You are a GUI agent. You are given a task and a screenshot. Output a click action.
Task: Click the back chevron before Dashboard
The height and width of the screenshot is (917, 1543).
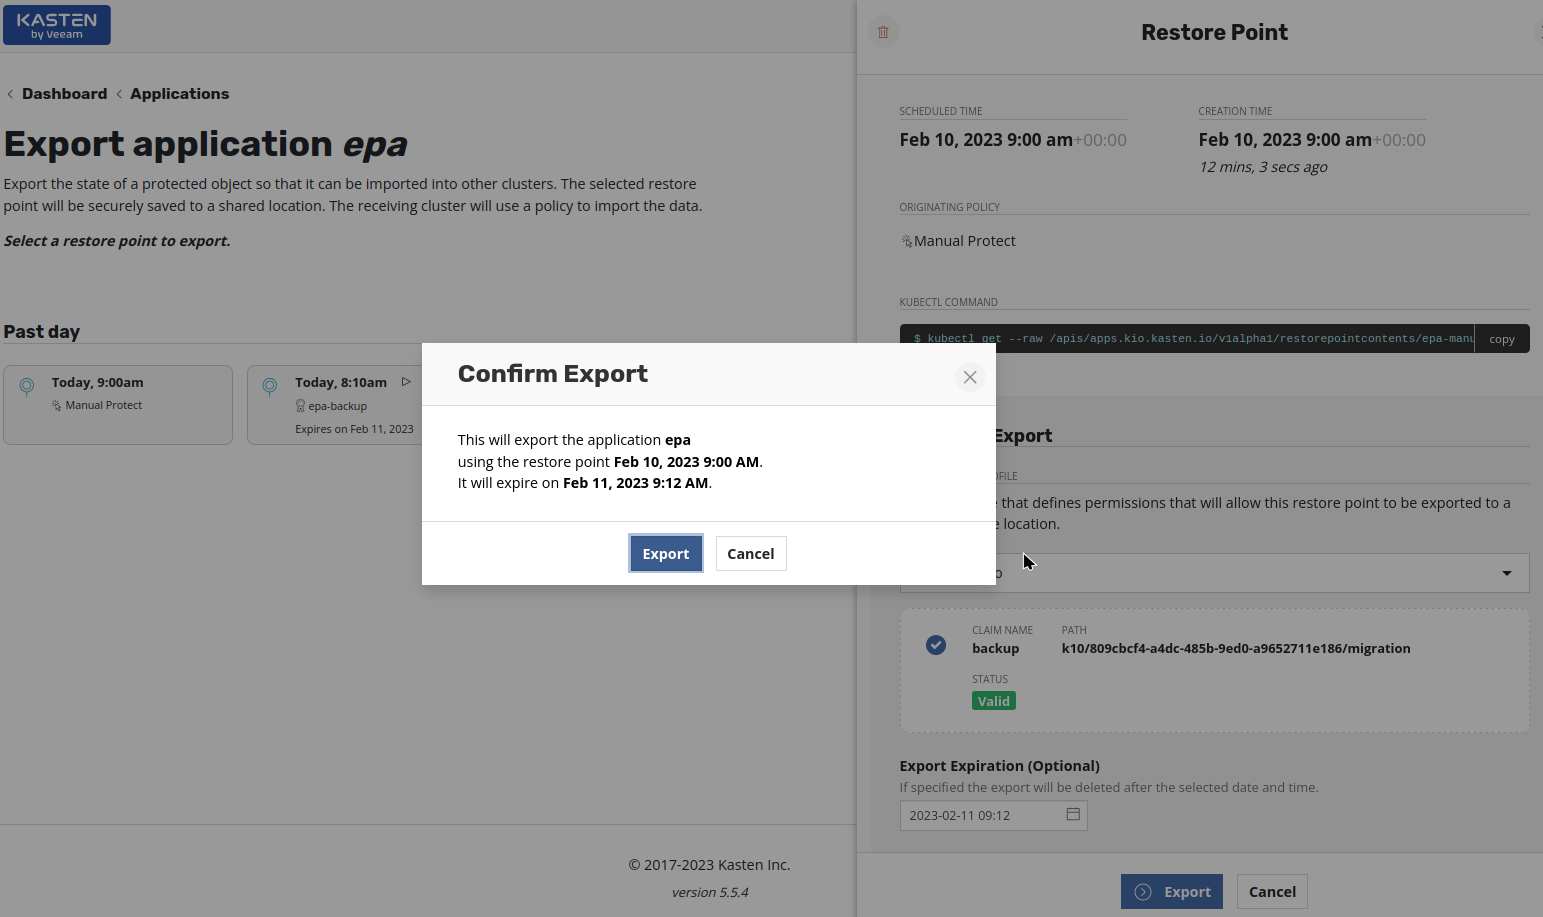point(10,94)
